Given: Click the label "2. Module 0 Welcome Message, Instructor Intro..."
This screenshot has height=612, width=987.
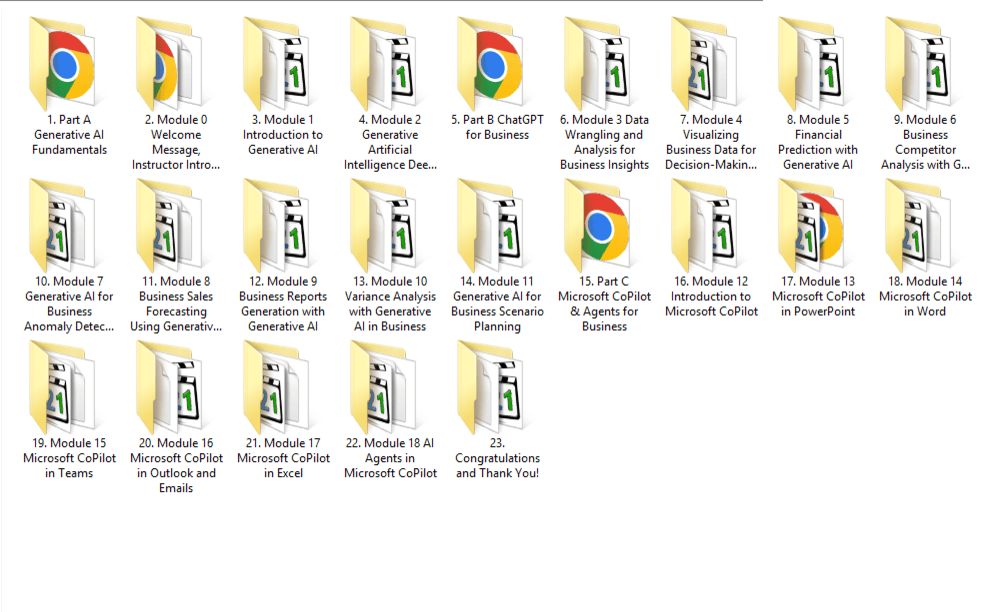Looking at the screenshot, I should (x=176, y=142).
